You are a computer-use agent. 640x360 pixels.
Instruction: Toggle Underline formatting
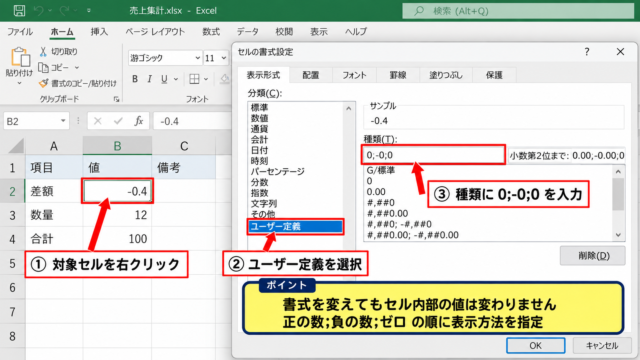[164, 79]
